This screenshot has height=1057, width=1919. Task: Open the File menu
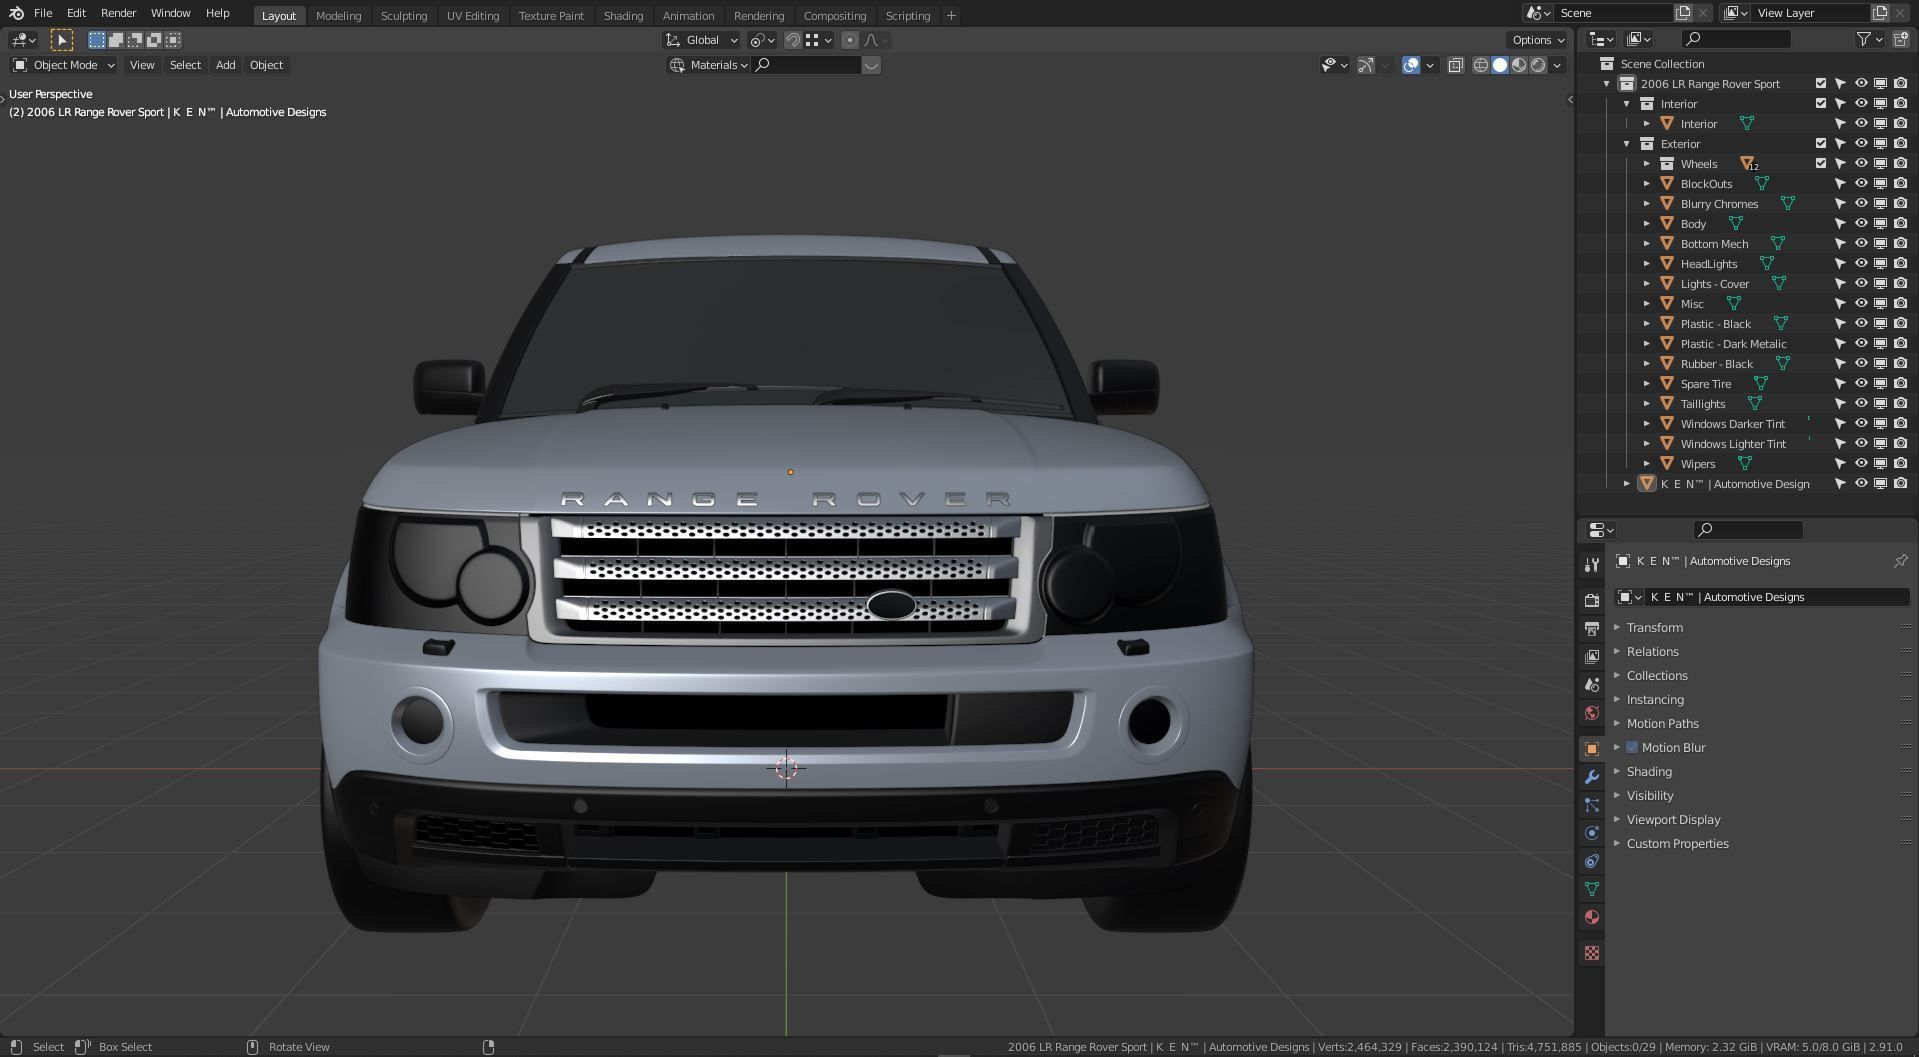click(43, 13)
